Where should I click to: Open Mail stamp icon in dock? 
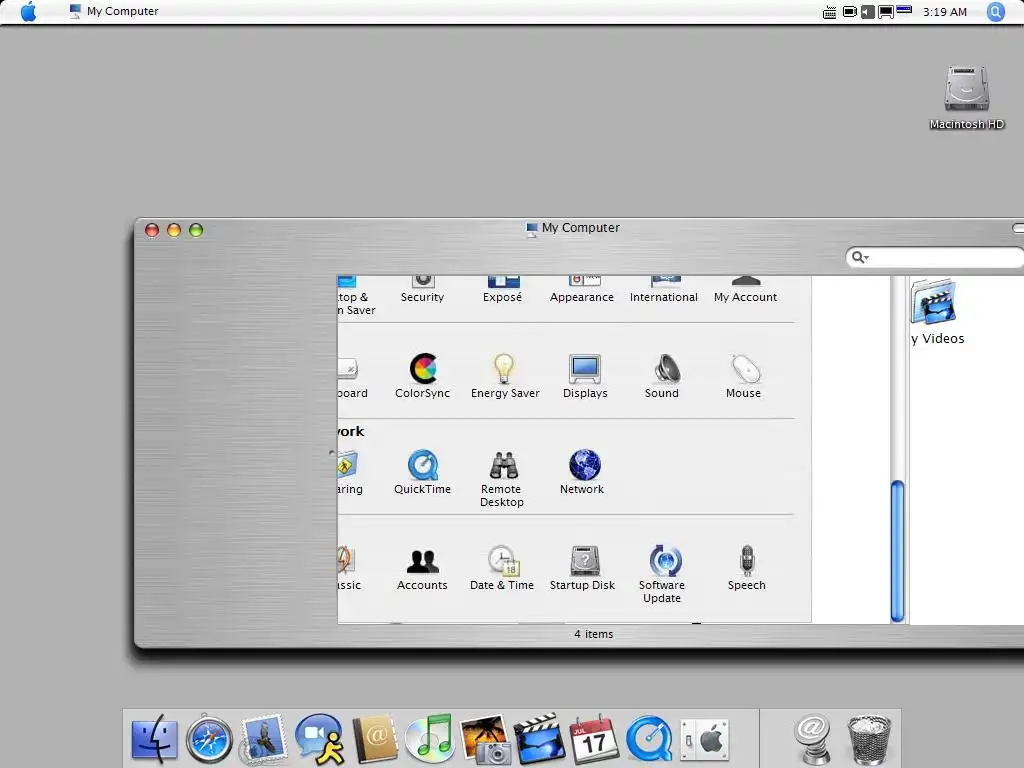pyautogui.click(x=263, y=739)
